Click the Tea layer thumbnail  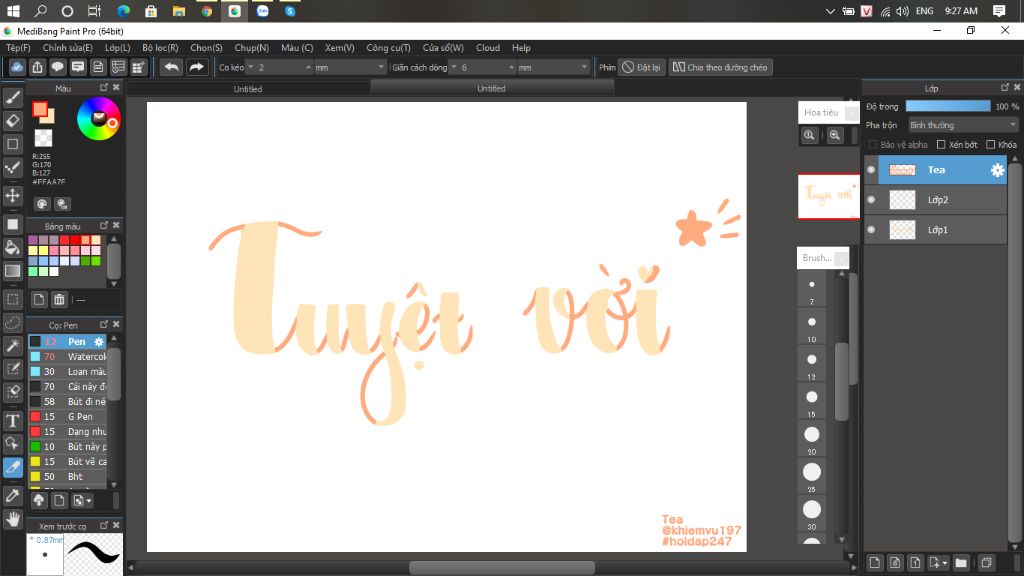(902, 170)
